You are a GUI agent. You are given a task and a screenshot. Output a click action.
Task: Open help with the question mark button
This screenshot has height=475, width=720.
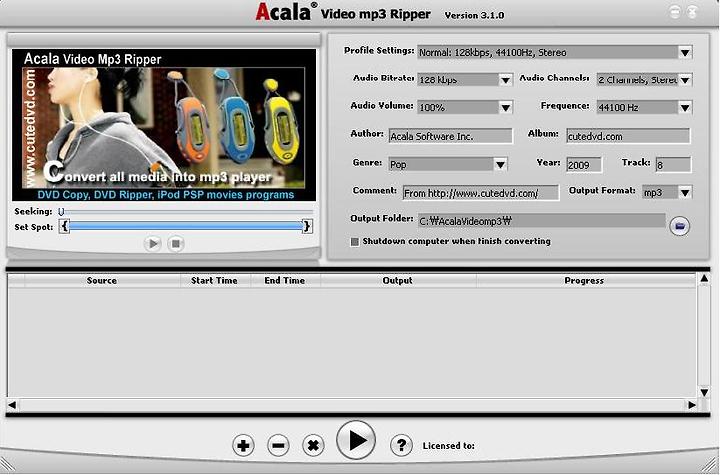[401, 445]
